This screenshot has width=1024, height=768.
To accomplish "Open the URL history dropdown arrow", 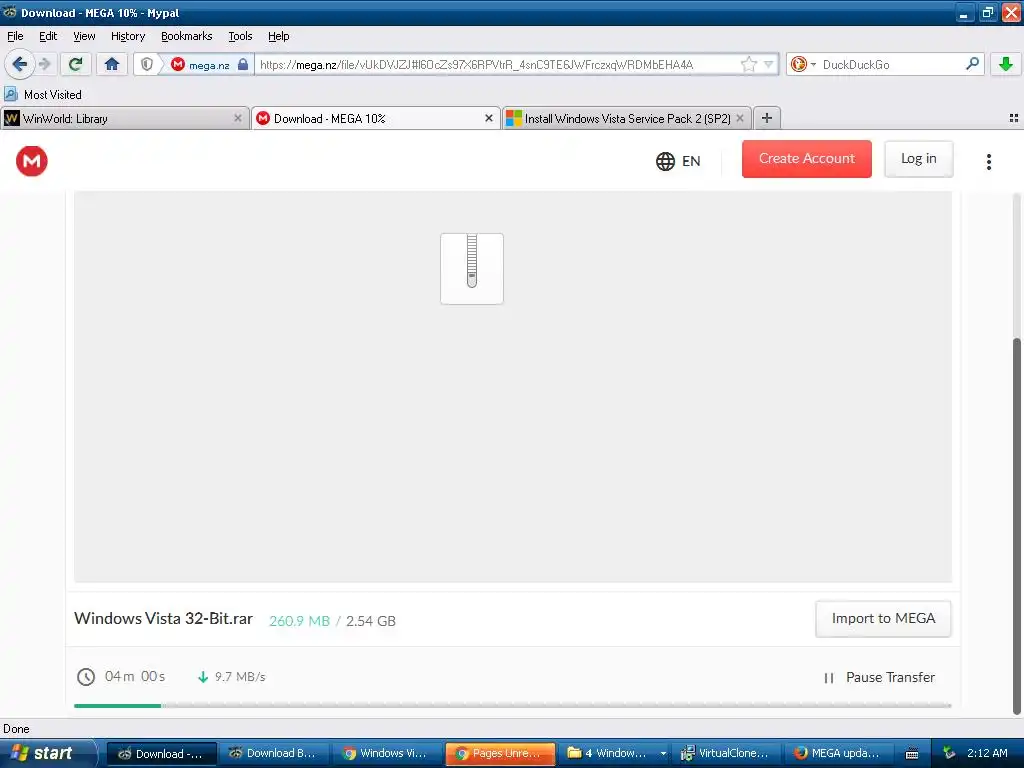I will (x=769, y=64).
